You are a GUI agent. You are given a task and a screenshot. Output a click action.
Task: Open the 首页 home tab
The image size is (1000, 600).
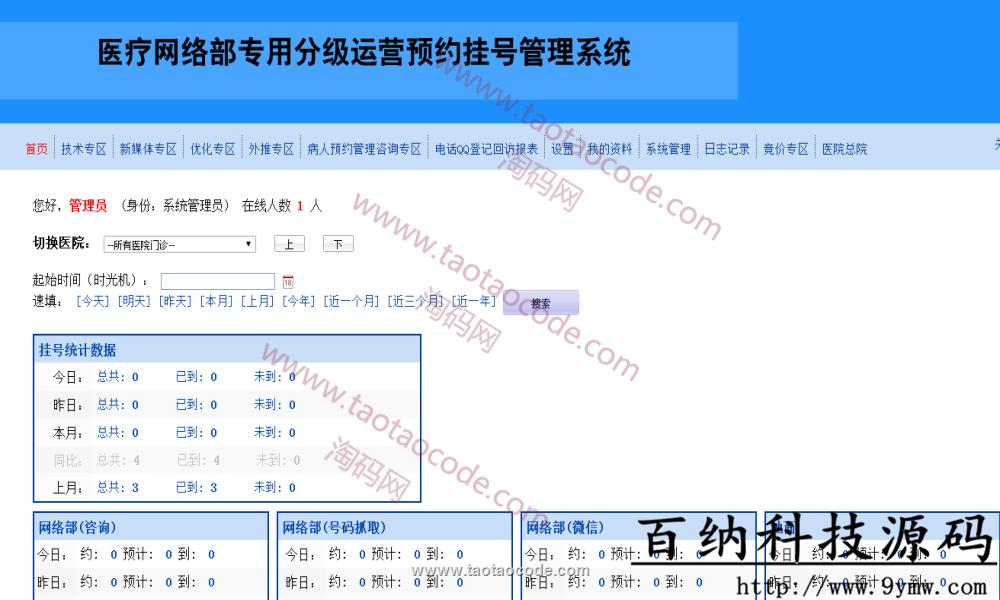[x=37, y=149]
